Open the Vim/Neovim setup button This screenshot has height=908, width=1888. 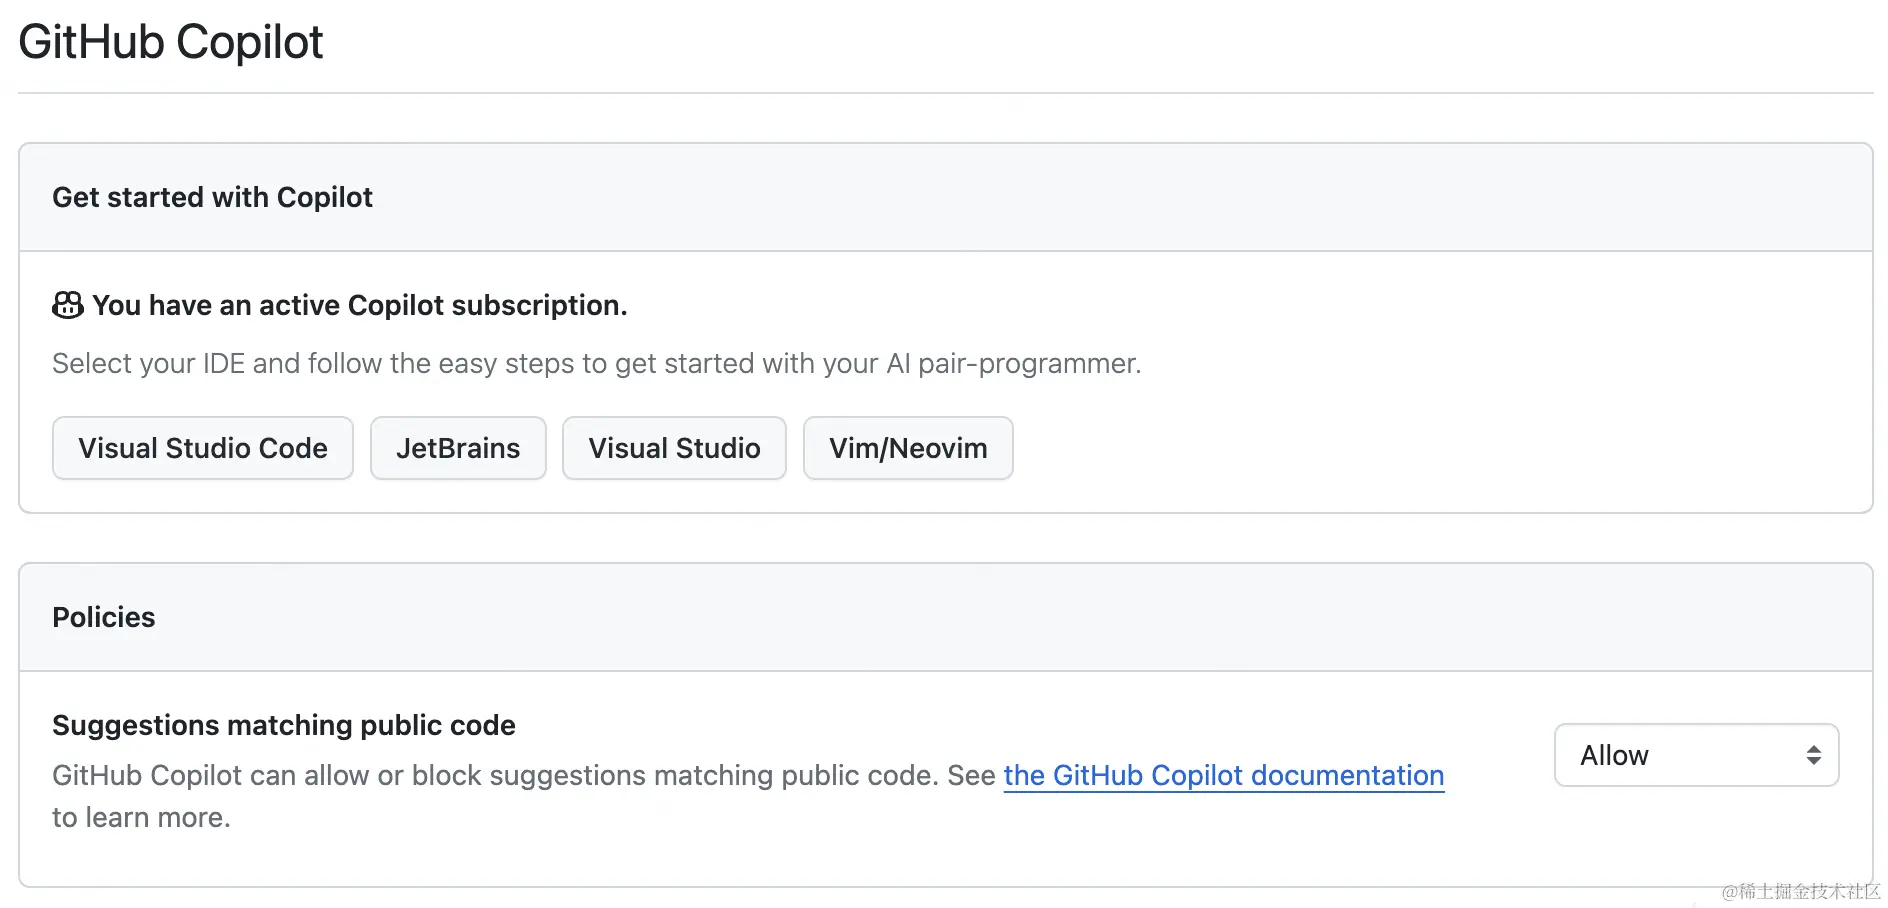[x=908, y=448]
